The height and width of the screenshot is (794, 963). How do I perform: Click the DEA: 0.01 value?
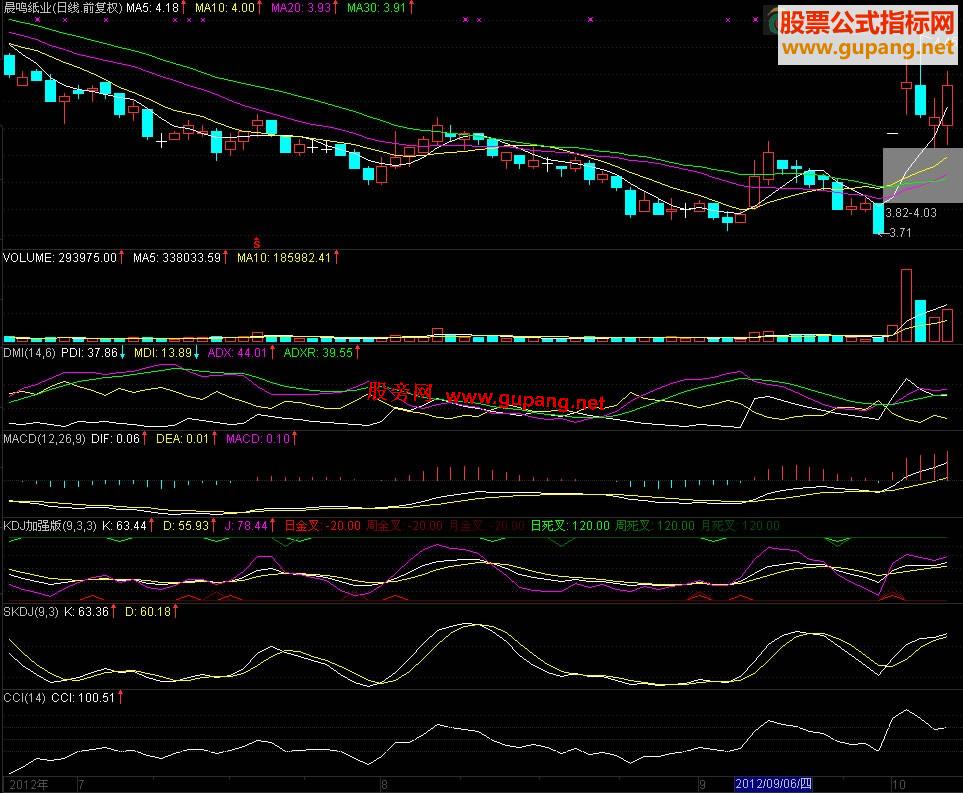(x=182, y=439)
